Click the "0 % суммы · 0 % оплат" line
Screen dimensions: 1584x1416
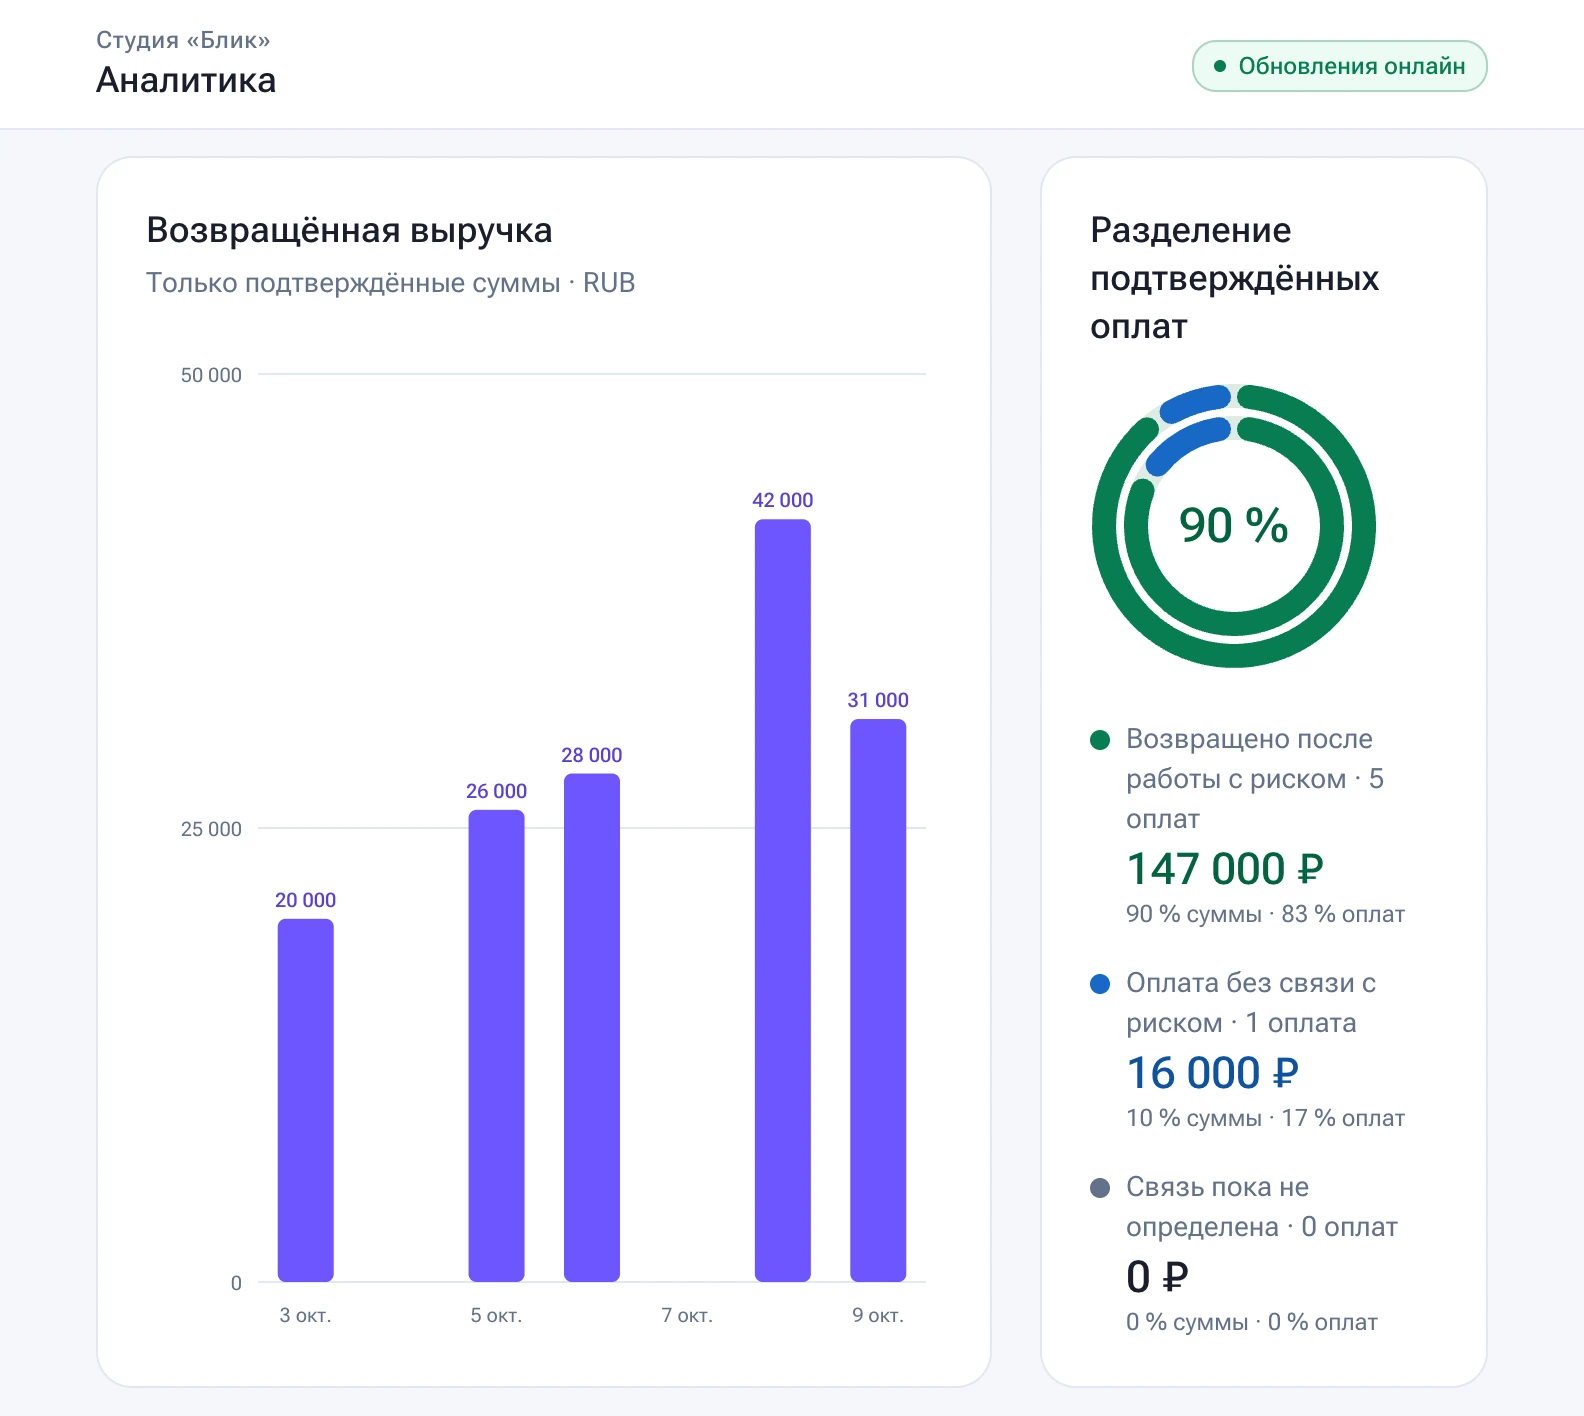[1252, 1322]
